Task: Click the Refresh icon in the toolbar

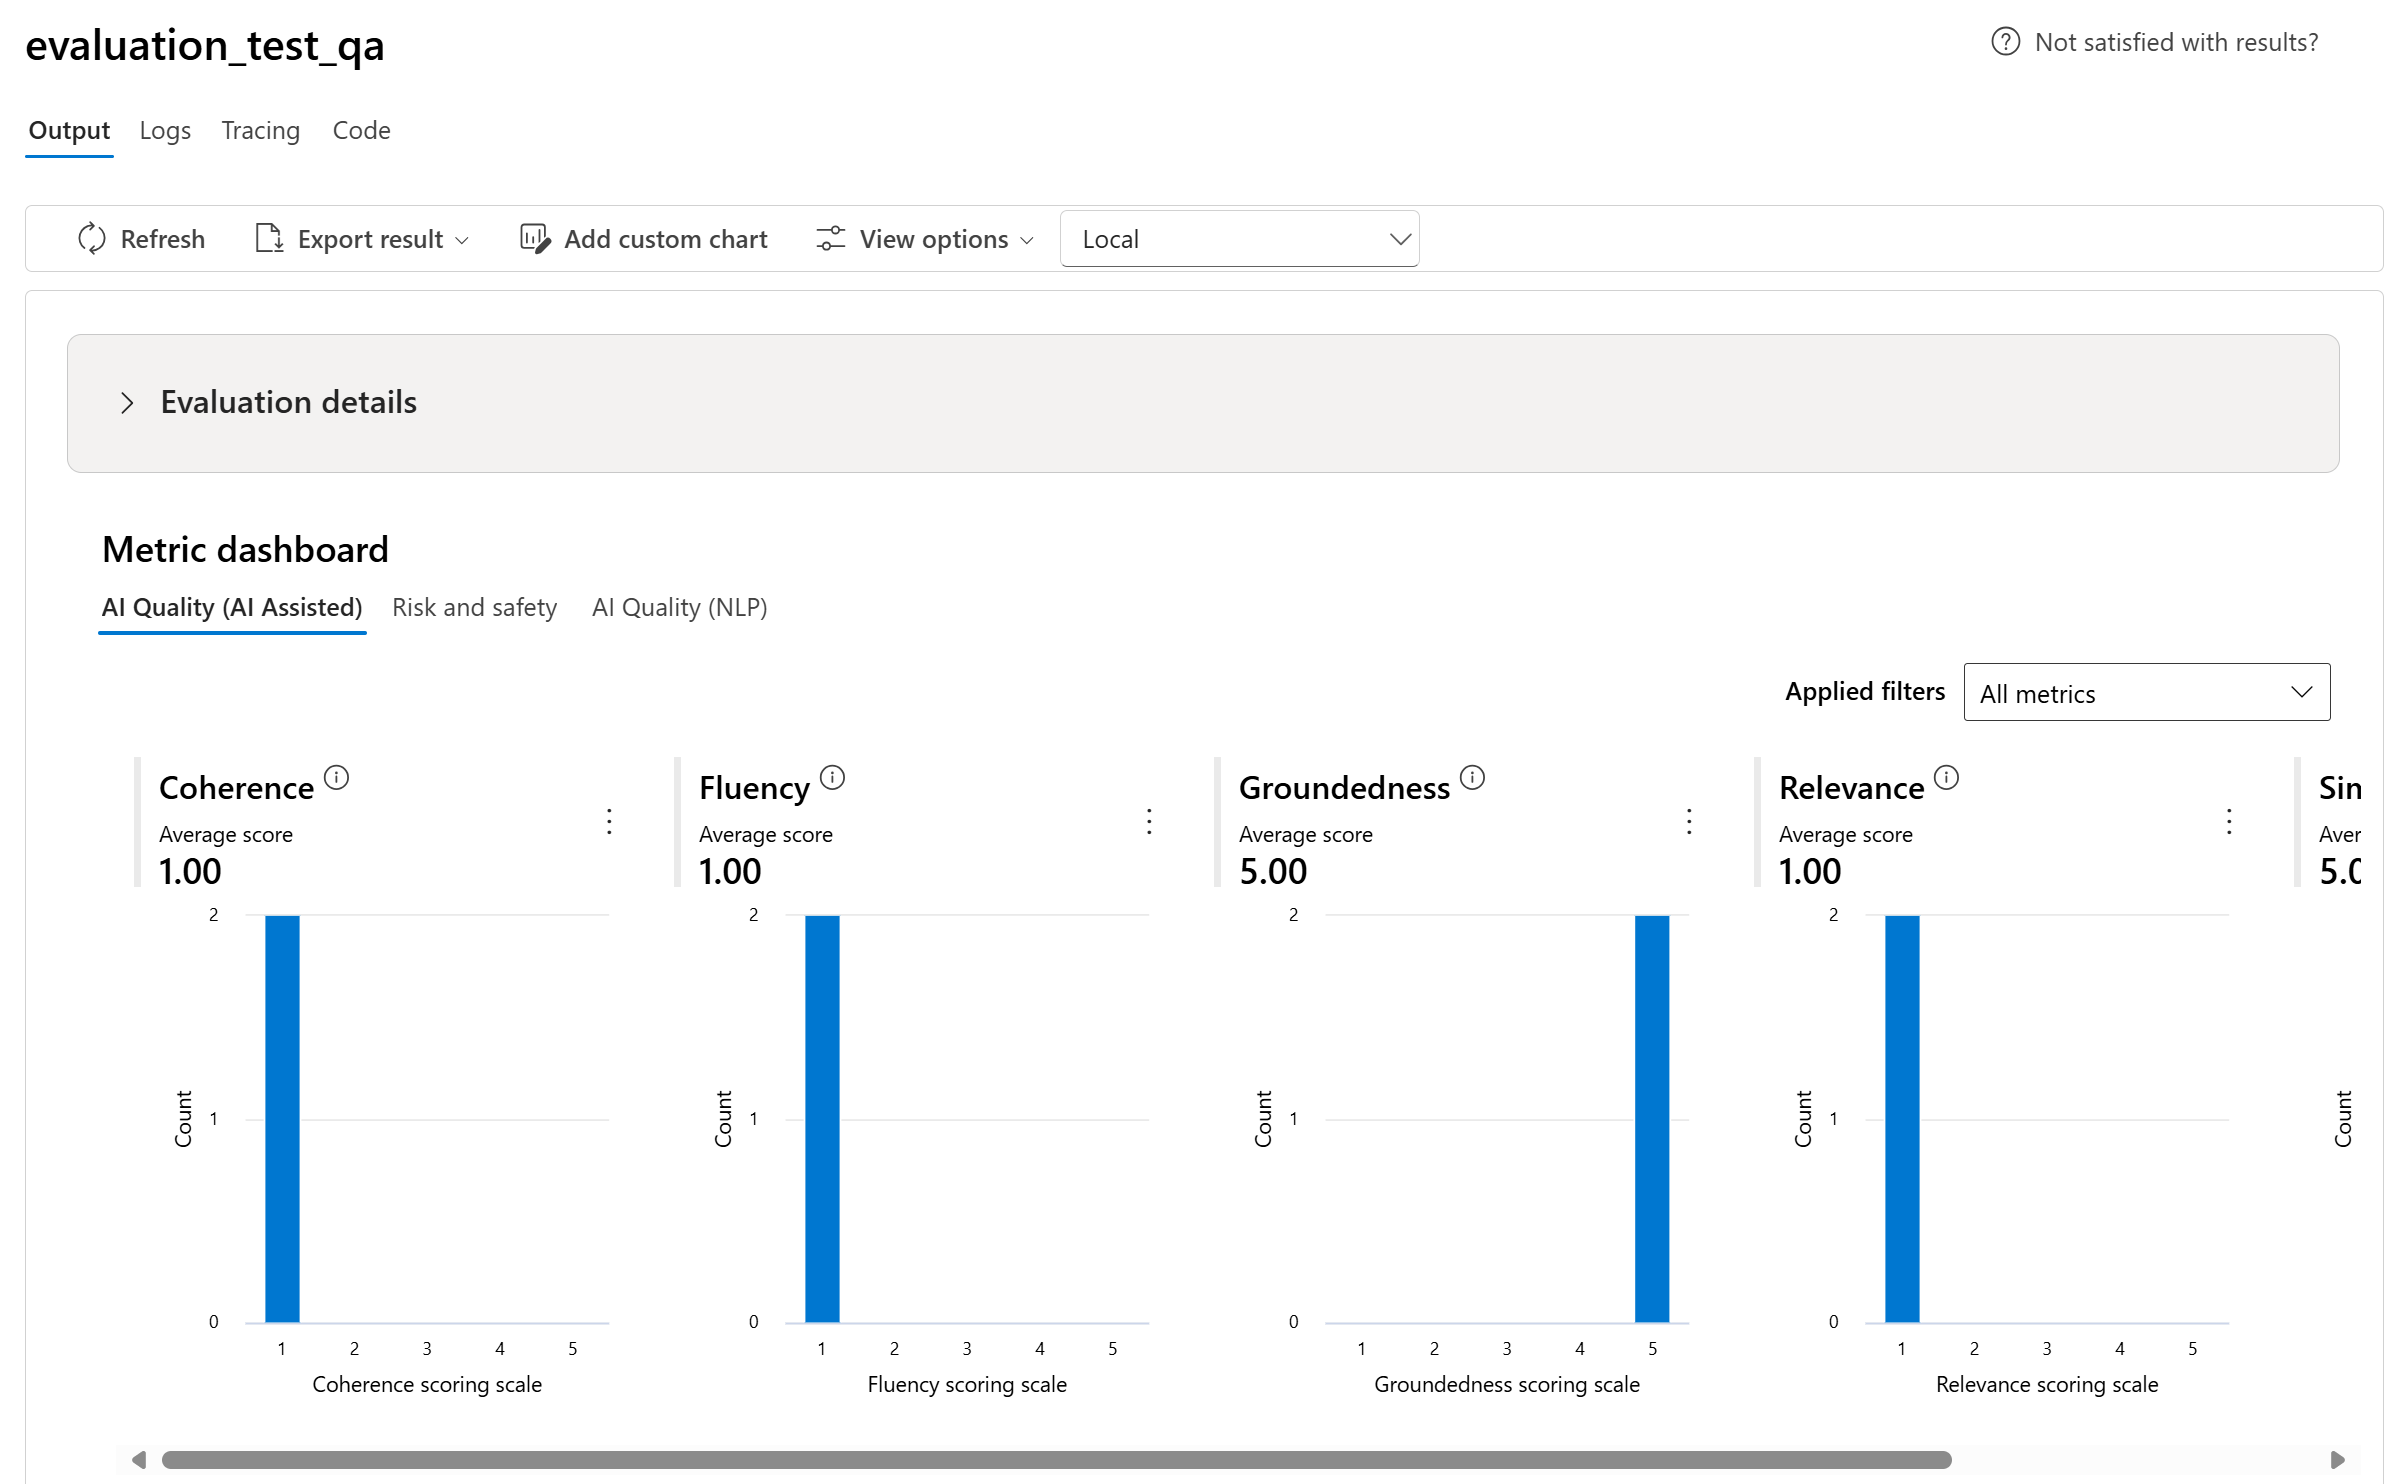Action: [92, 239]
